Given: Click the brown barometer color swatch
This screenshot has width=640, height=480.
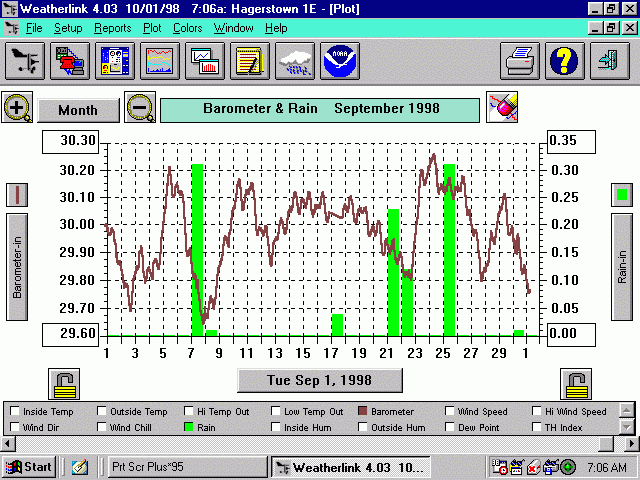Looking at the screenshot, I should tap(17, 195).
